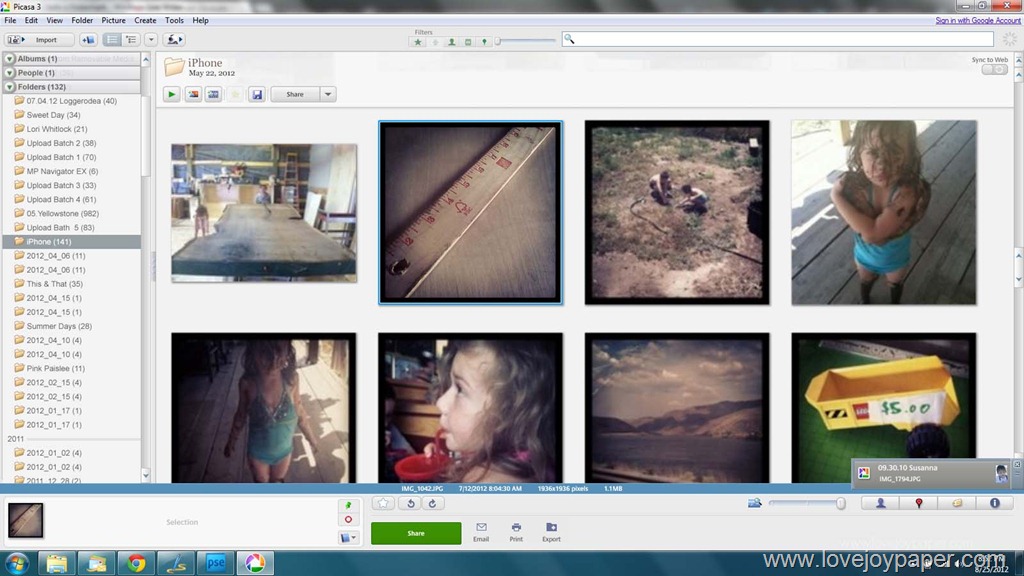
Task: Click Share in the folder header
Action: tap(295, 95)
